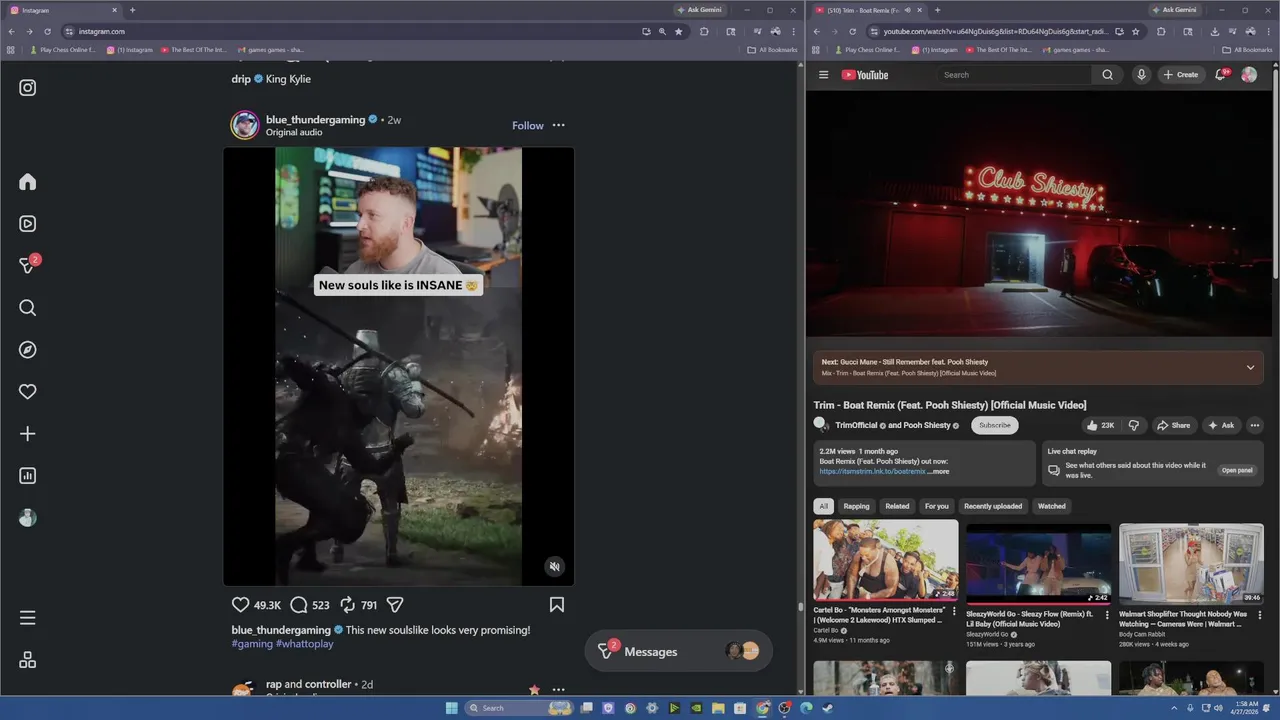Select the For you filter chip
The width and height of the screenshot is (1280, 720).
click(936, 506)
